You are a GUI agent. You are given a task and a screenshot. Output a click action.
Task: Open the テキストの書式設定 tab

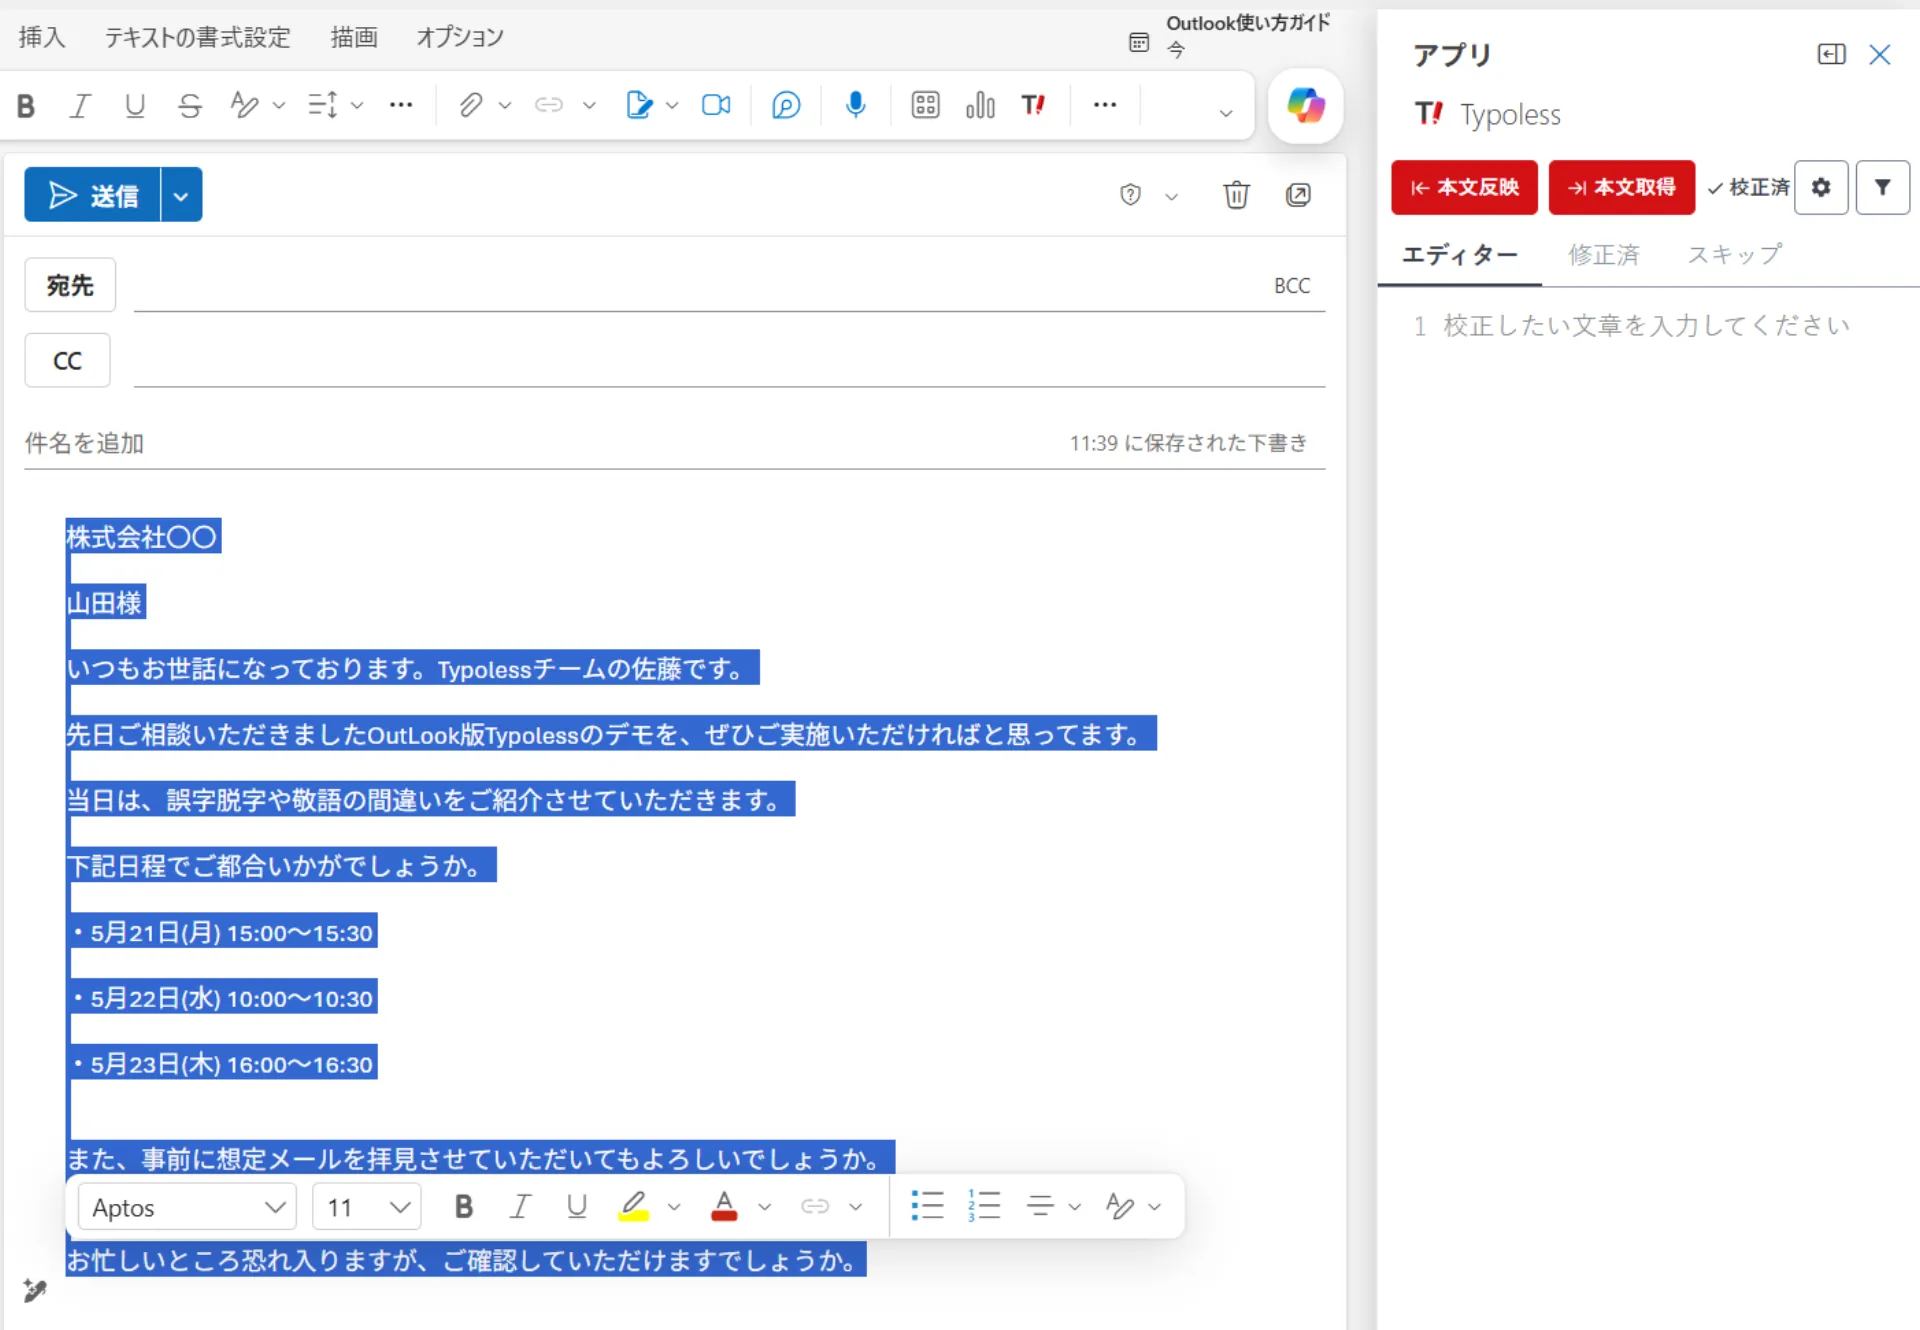[198, 37]
